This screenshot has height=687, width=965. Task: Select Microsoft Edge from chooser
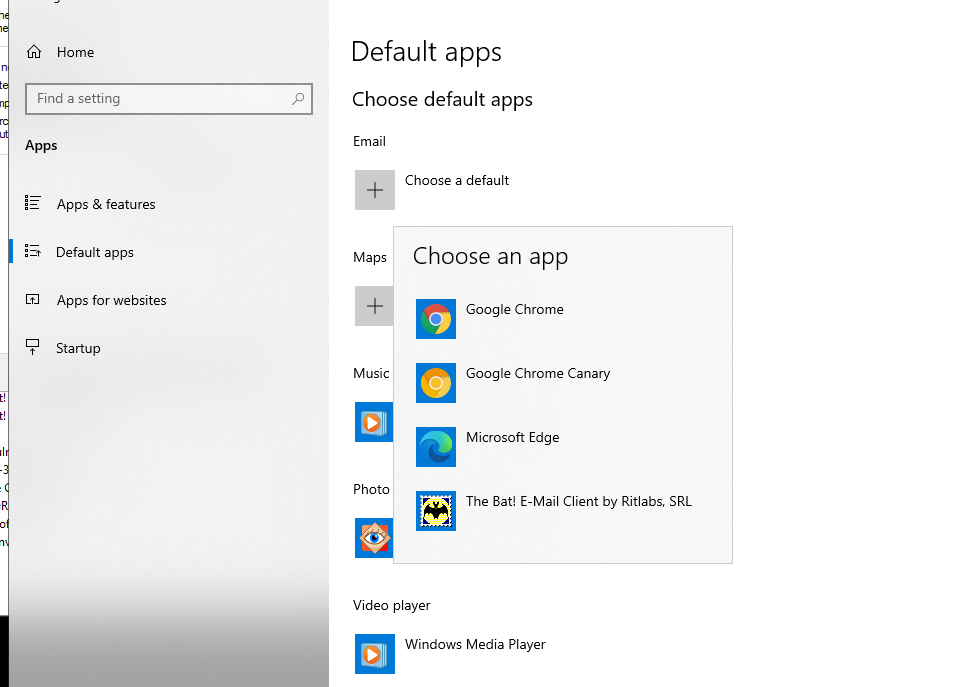pos(513,438)
